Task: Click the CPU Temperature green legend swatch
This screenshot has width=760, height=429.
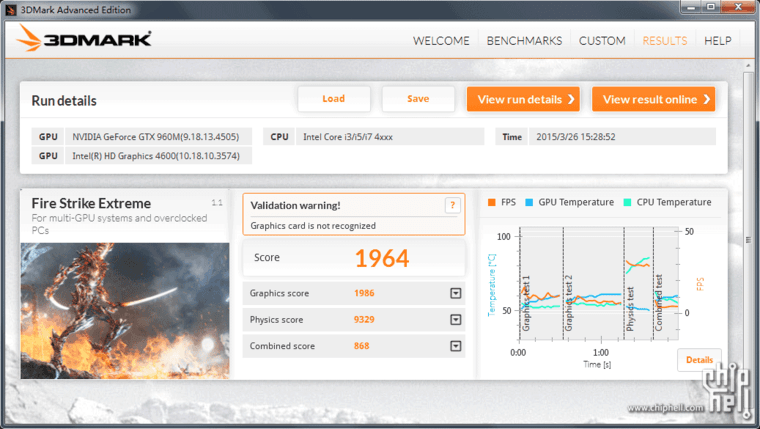Action: pos(627,203)
